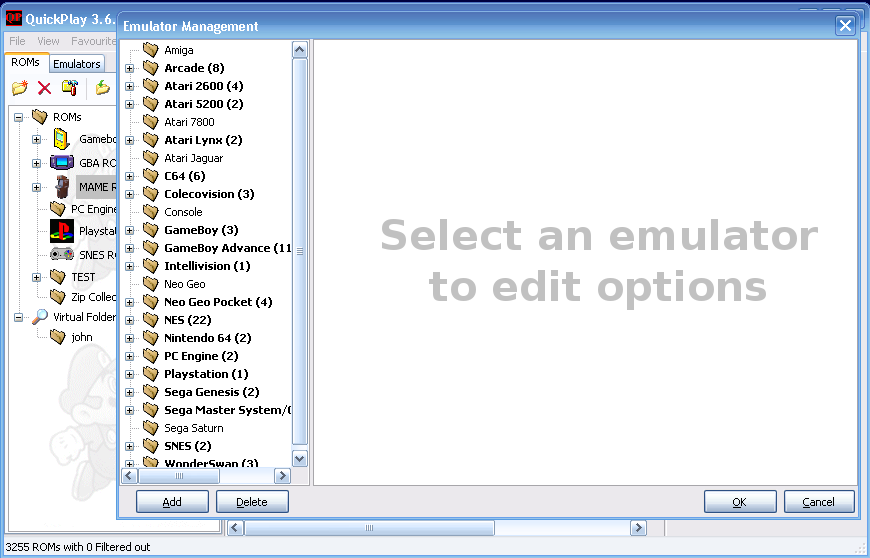Close the Emulator Management dialog
Viewport: 870px width, 558px height.
coord(845,26)
